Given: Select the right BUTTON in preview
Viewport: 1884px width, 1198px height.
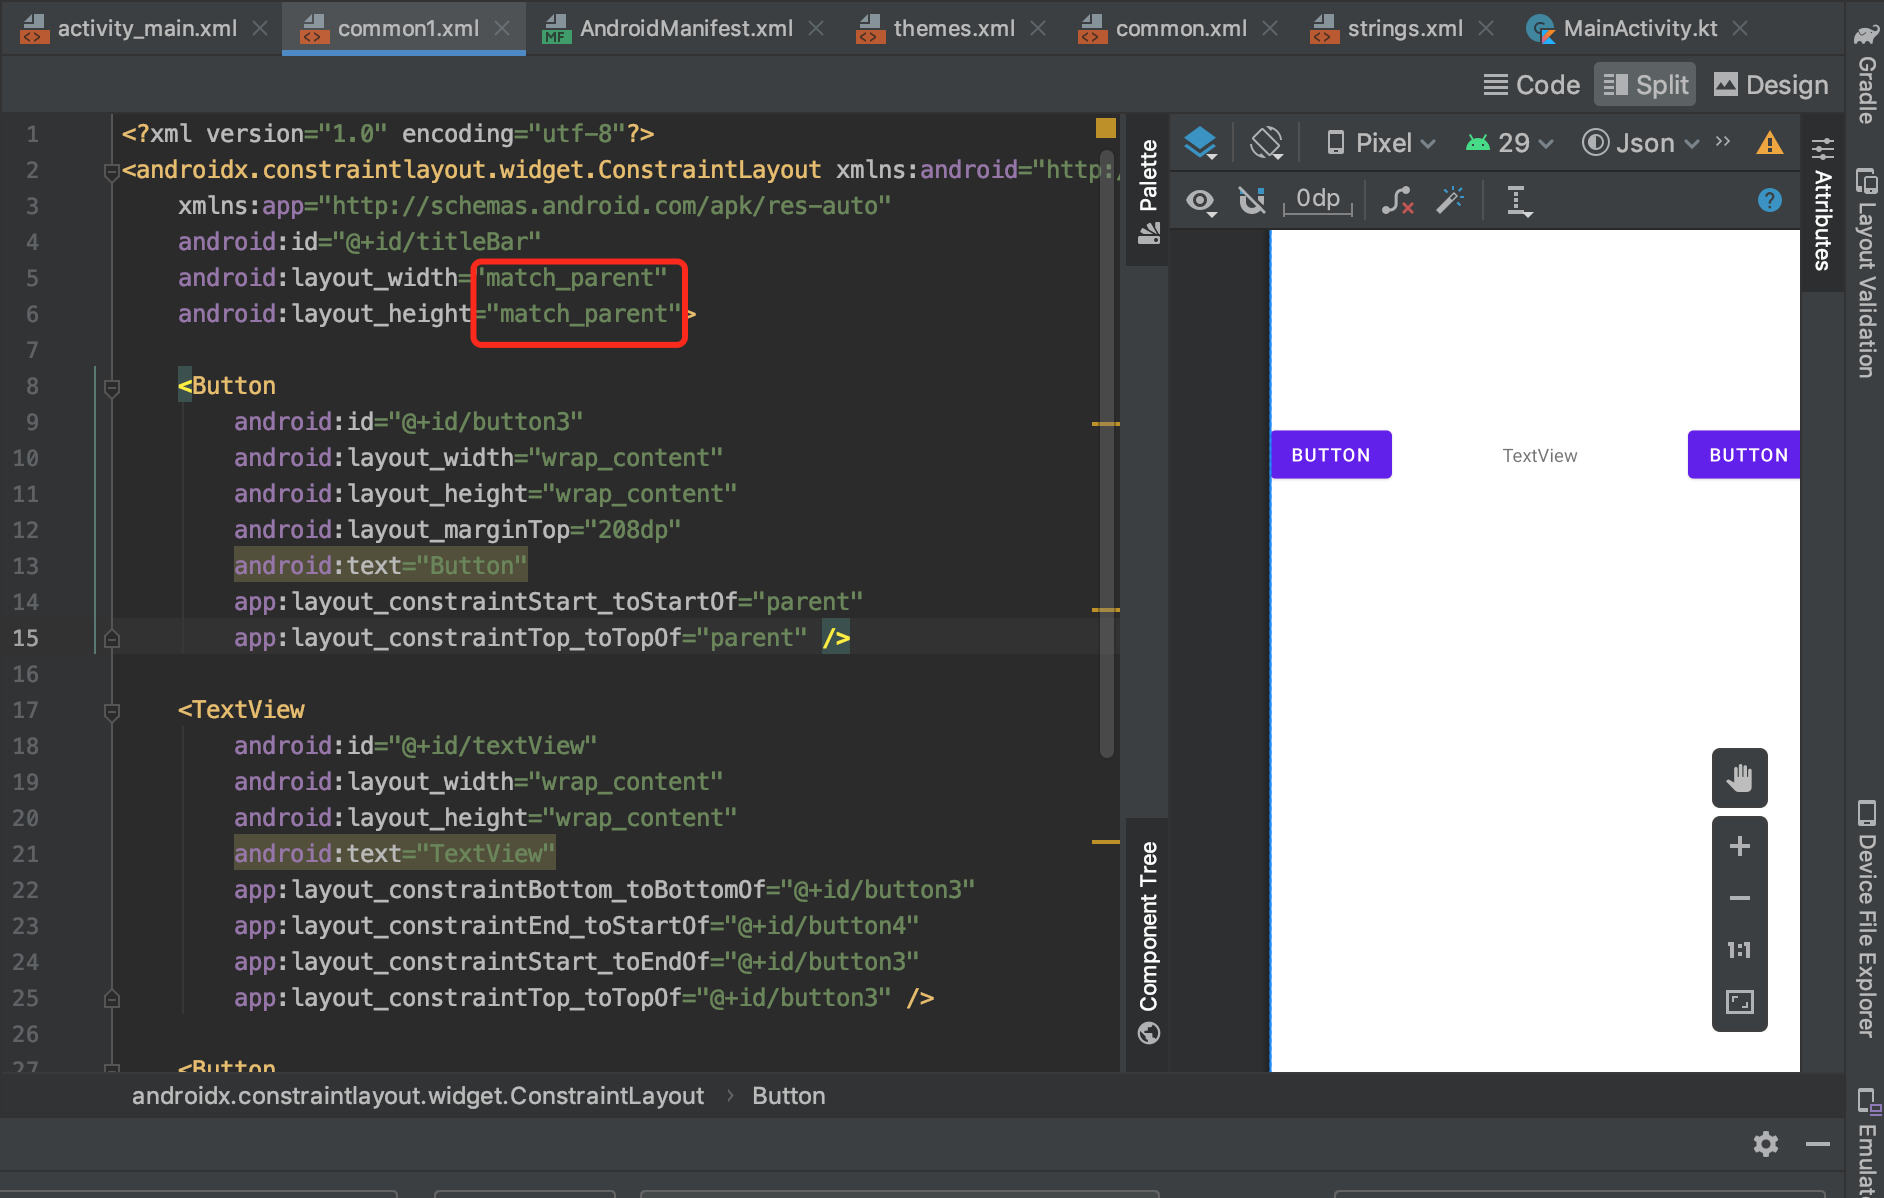Looking at the screenshot, I should point(1744,455).
